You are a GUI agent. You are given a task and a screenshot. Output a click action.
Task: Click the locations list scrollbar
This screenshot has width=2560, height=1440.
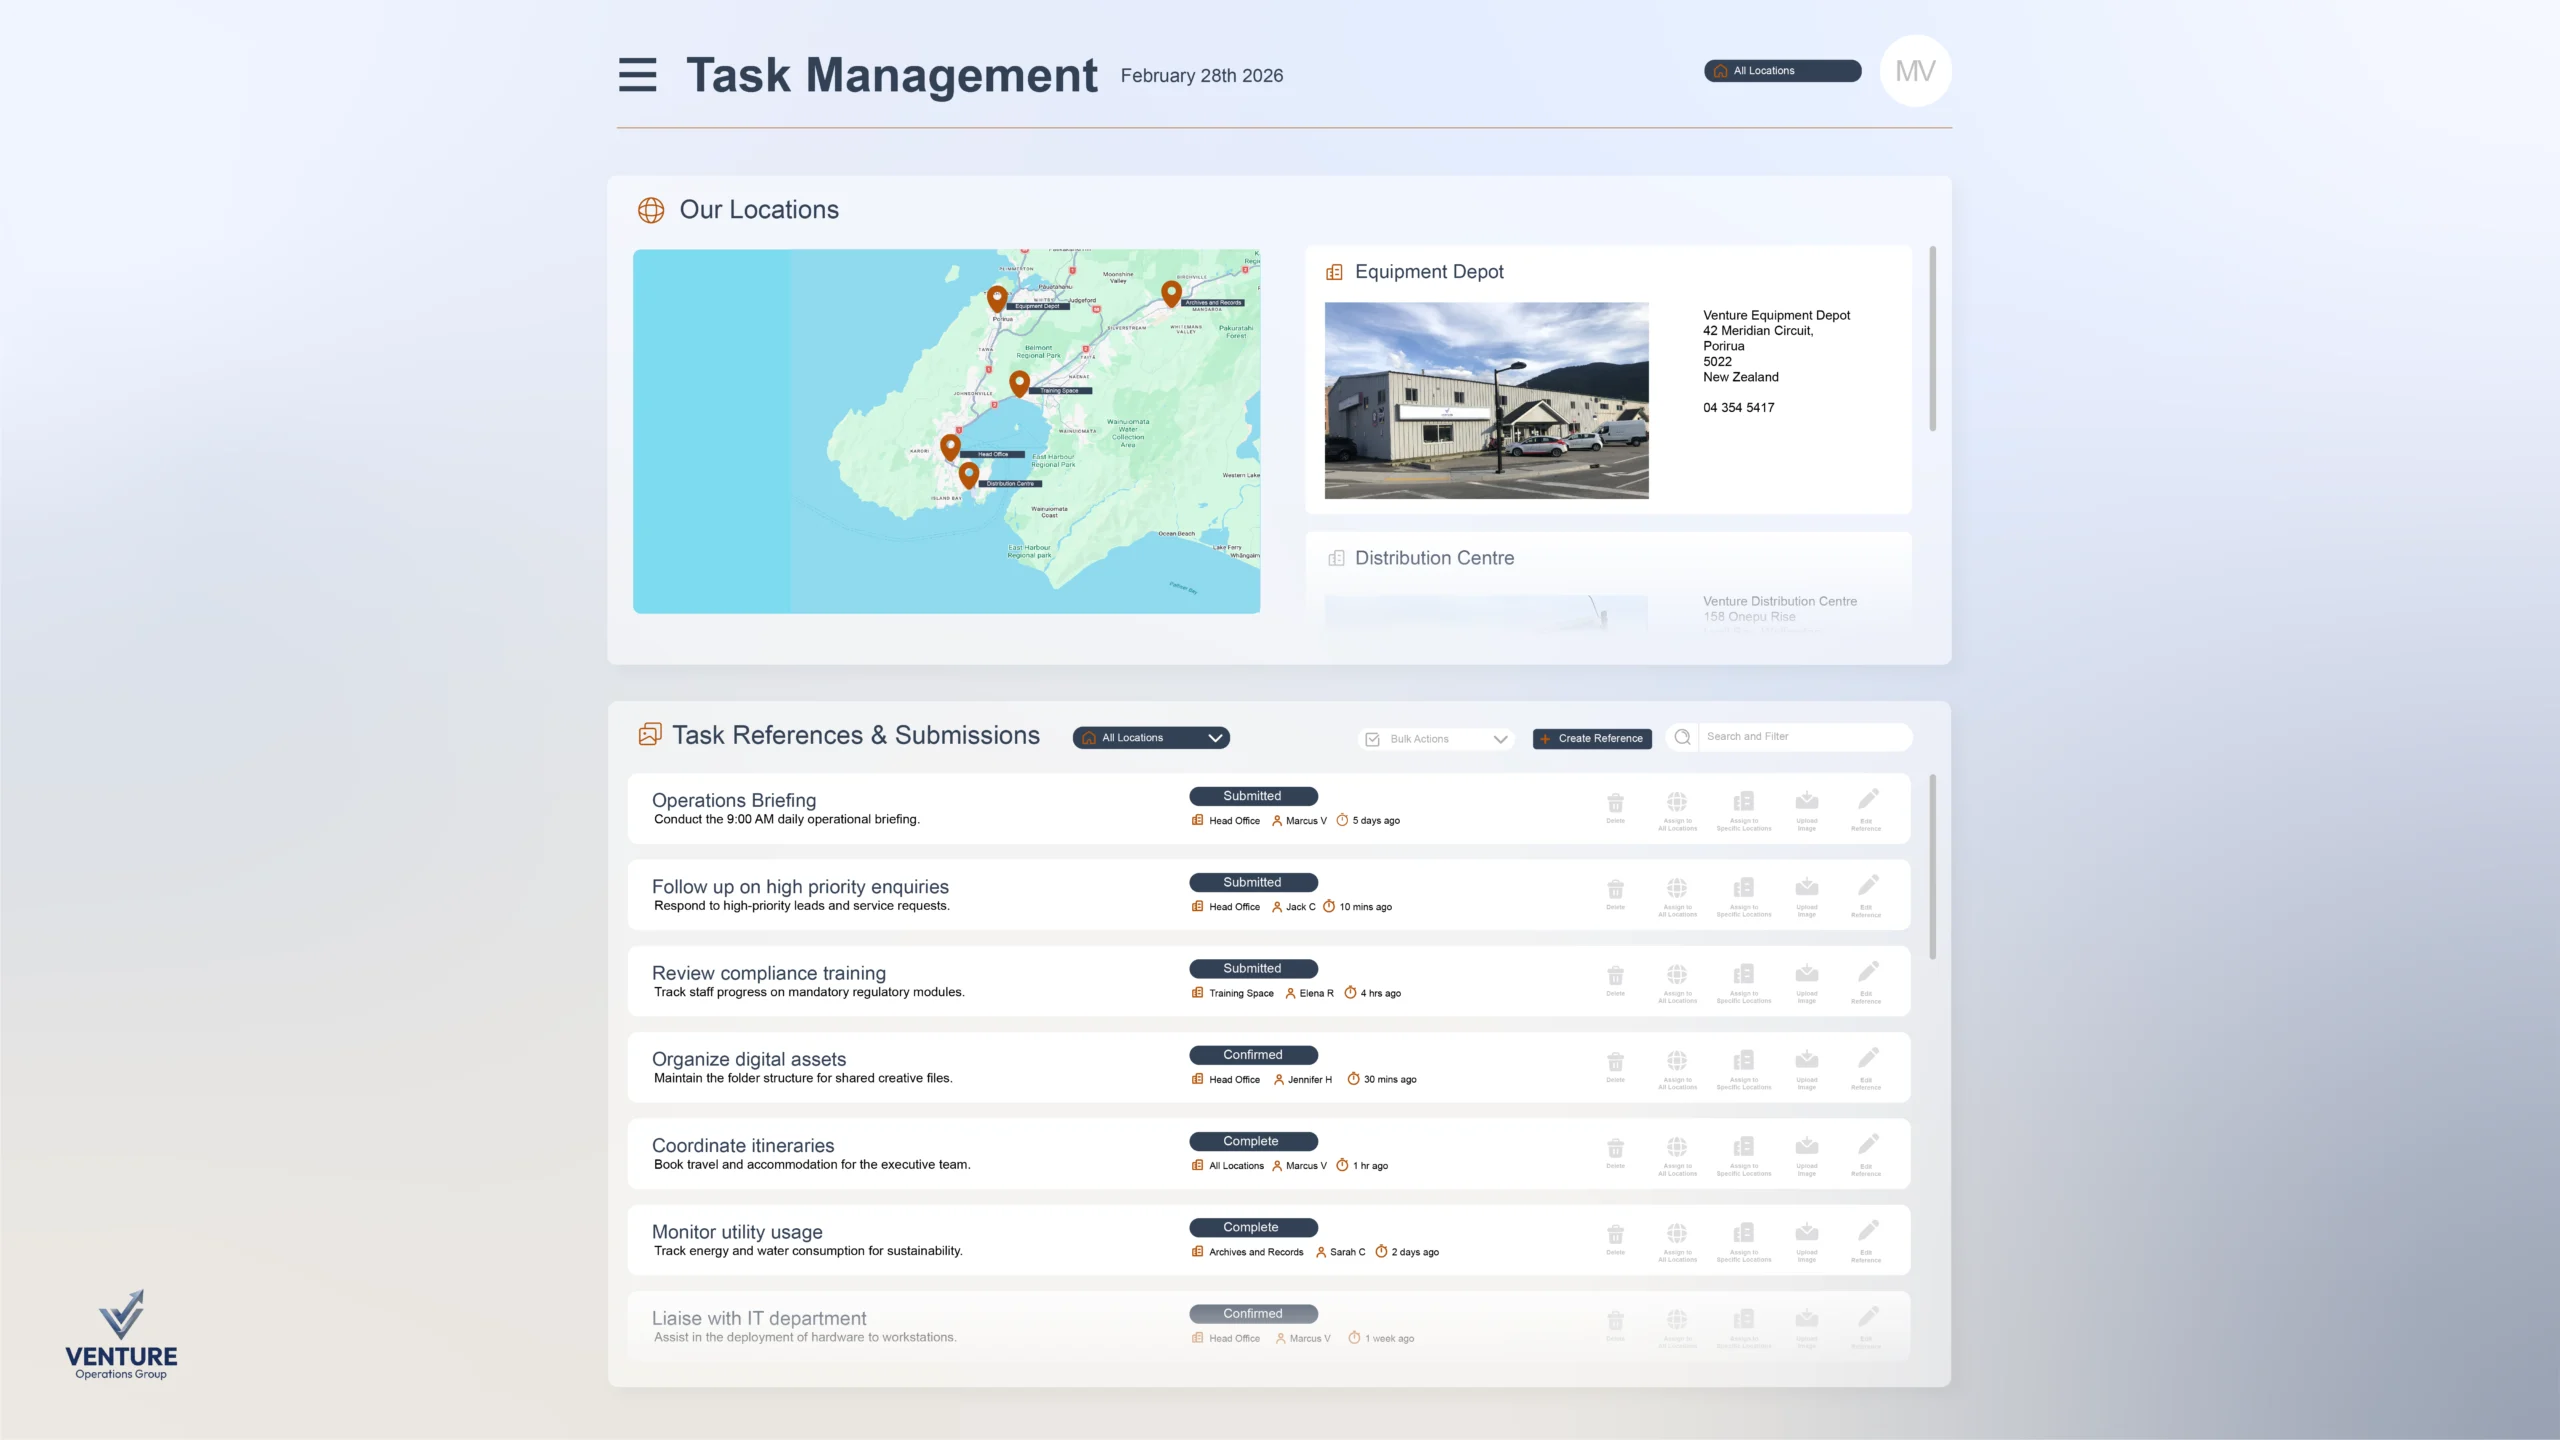click(1933, 339)
